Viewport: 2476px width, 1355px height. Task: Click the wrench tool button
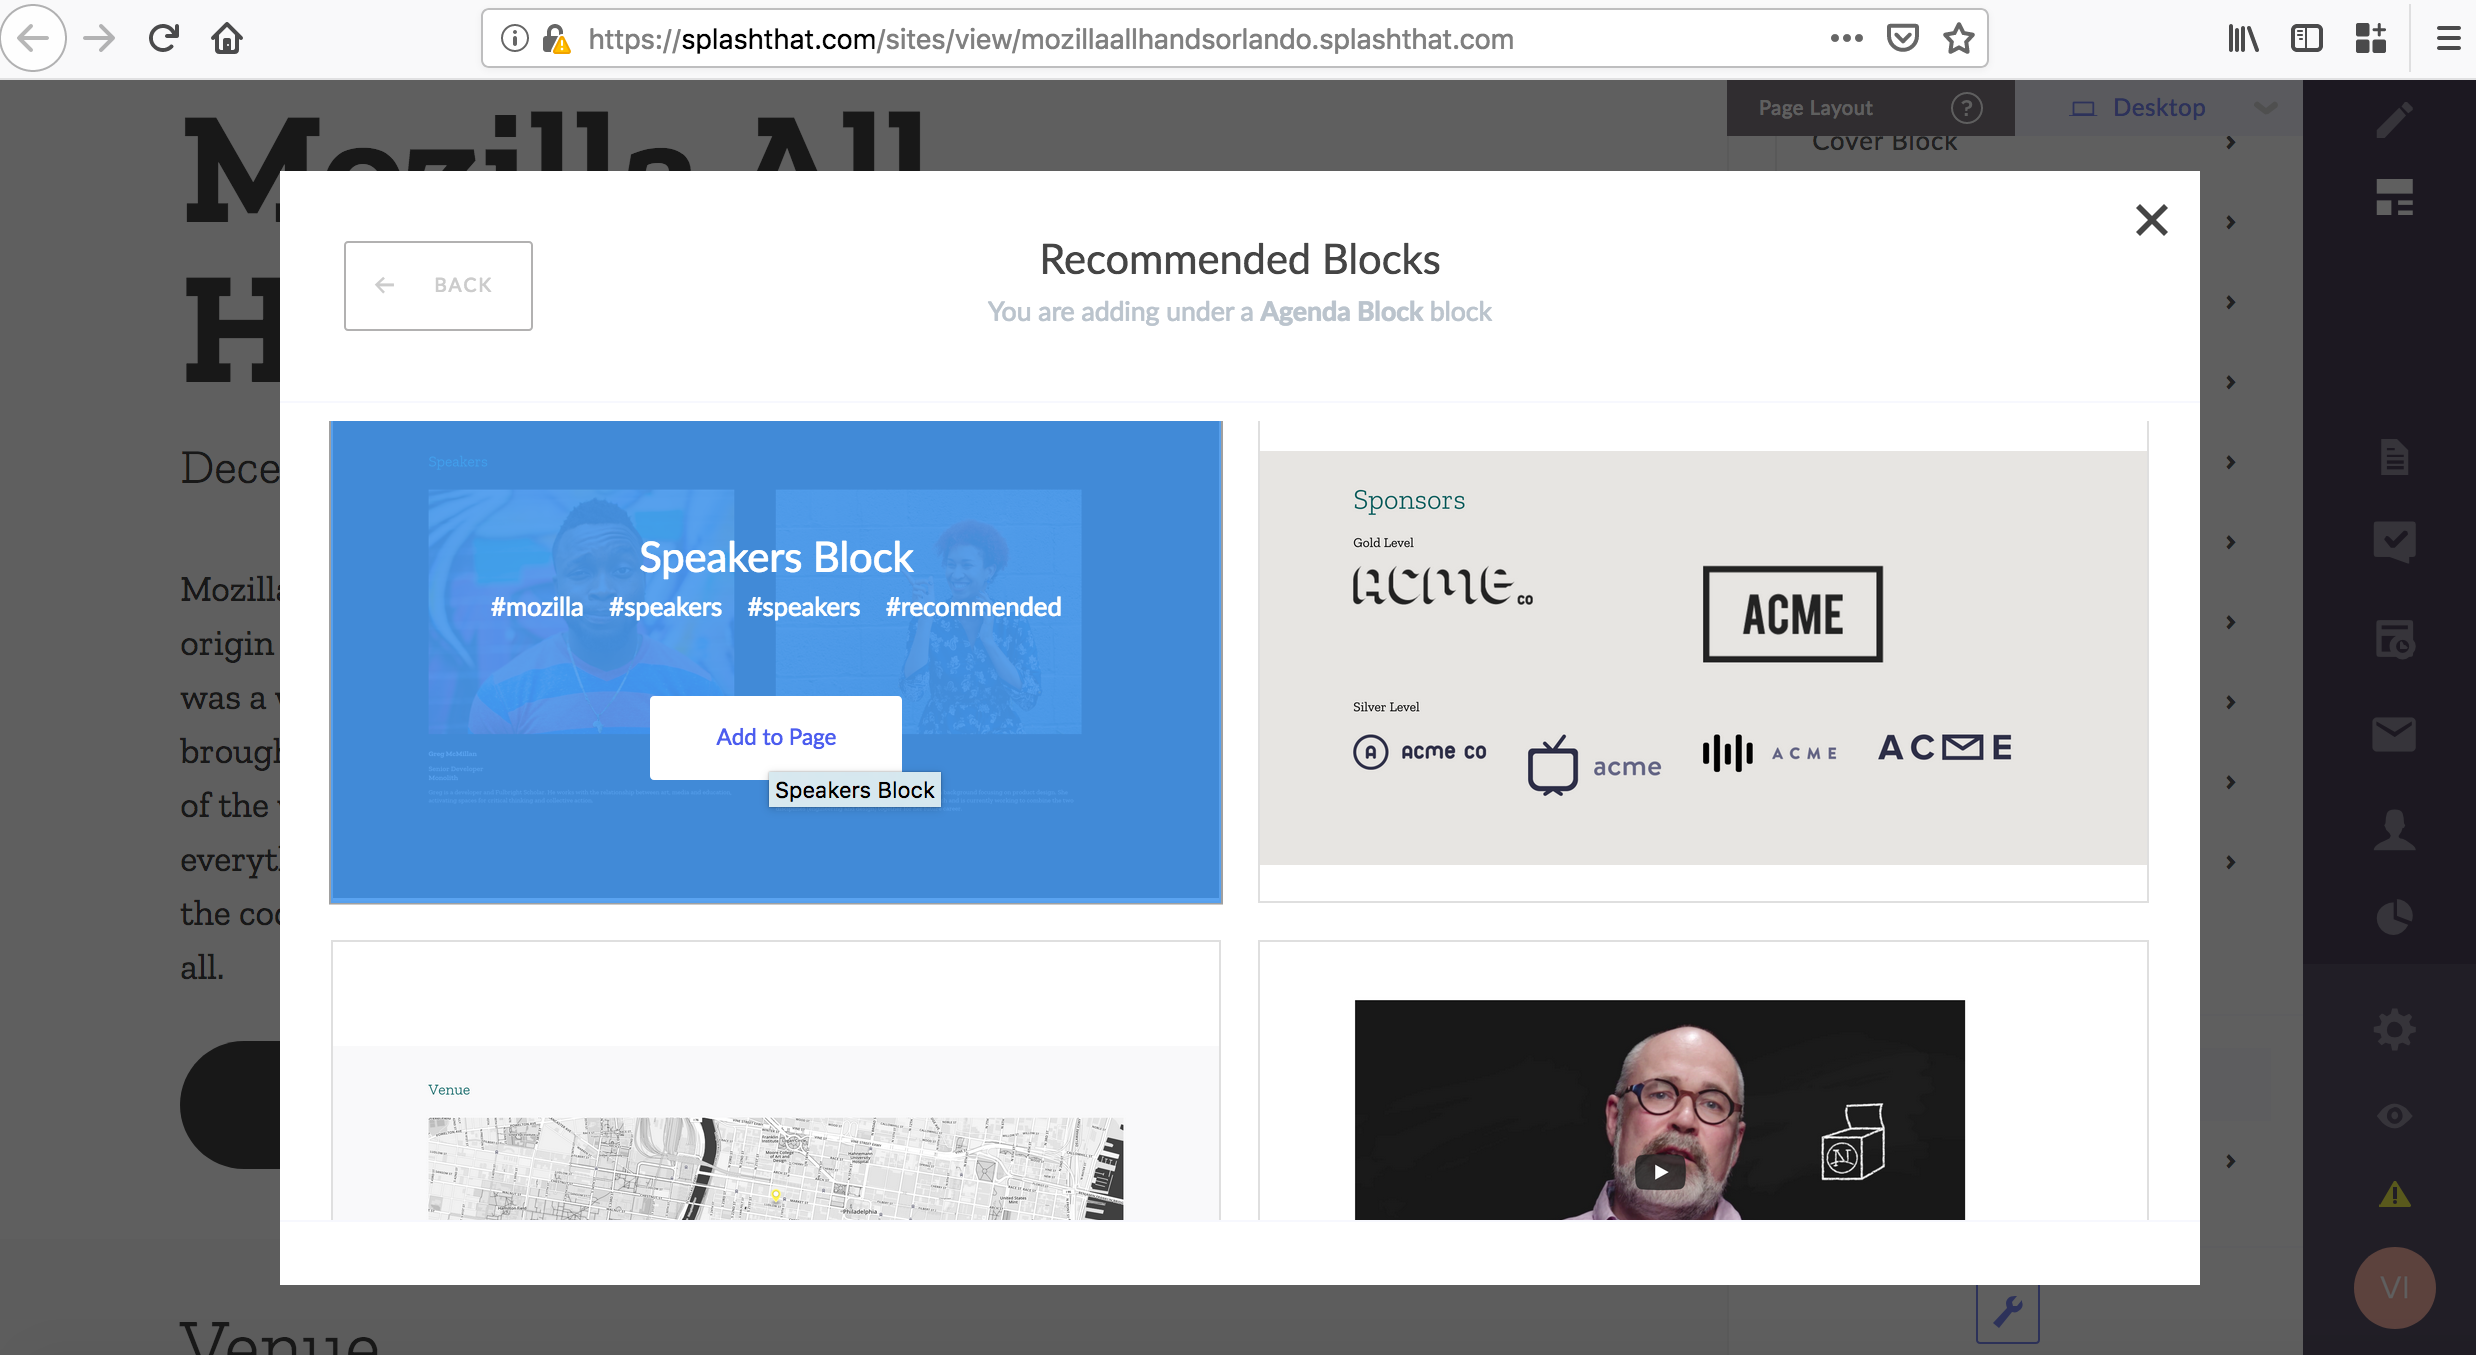[2008, 1310]
